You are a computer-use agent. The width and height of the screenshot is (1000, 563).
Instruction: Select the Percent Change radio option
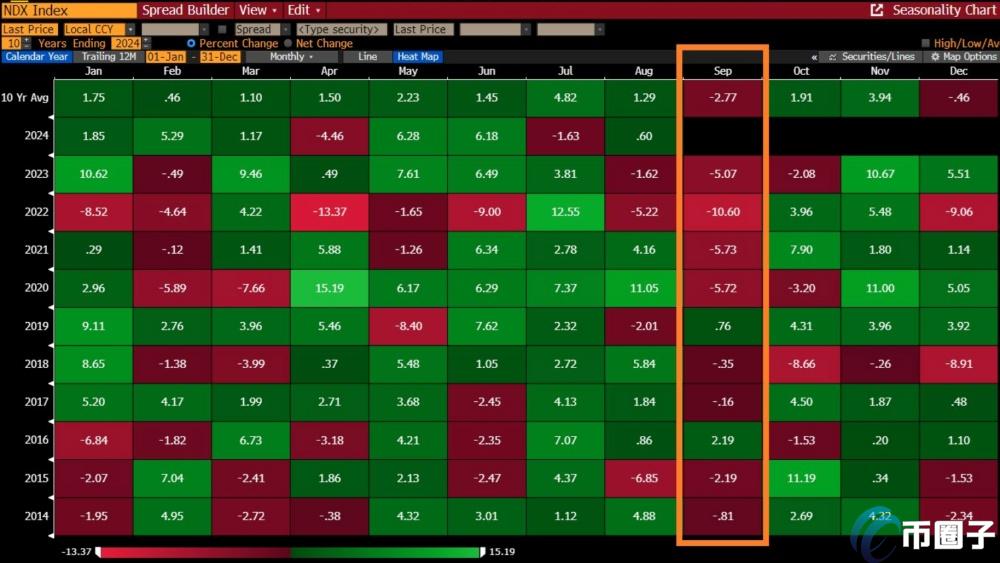coord(191,44)
